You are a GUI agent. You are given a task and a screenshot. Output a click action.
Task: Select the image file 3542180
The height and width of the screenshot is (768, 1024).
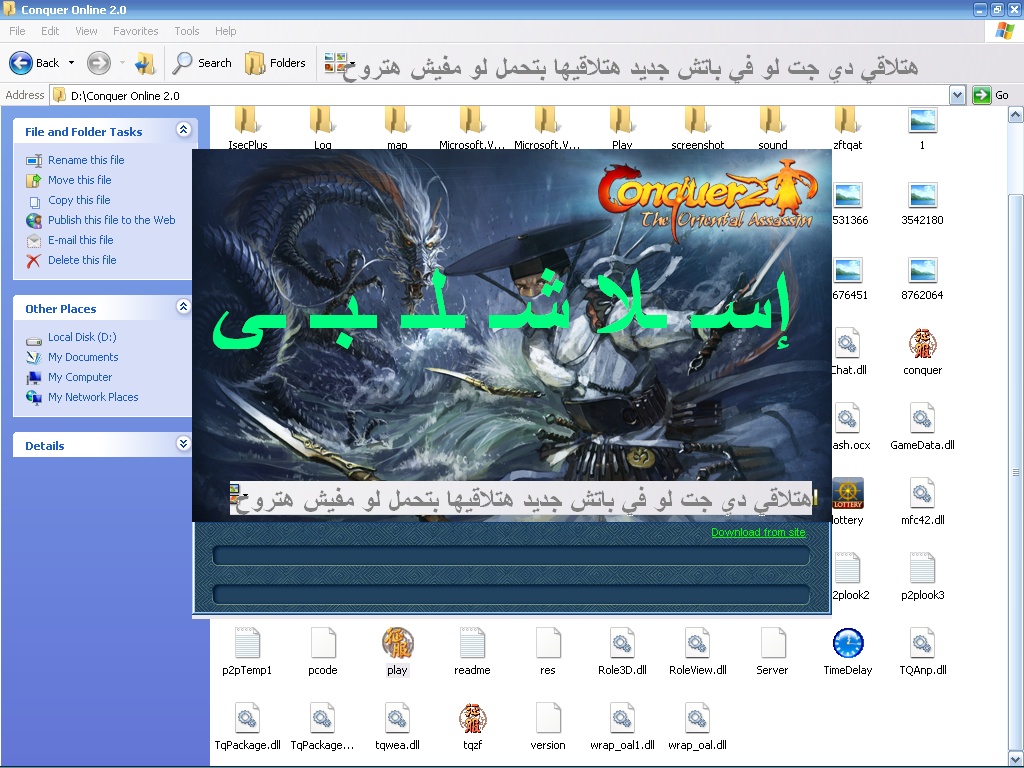922,203
